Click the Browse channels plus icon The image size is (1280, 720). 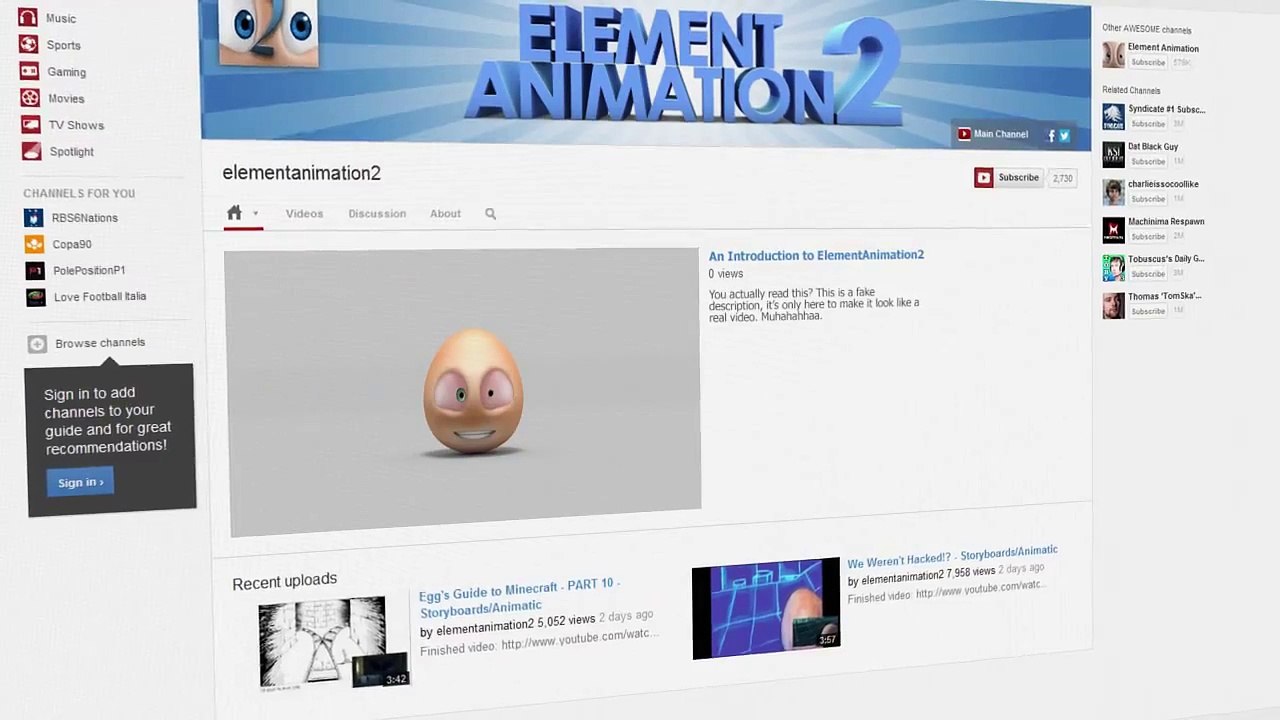pyautogui.click(x=37, y=344)
